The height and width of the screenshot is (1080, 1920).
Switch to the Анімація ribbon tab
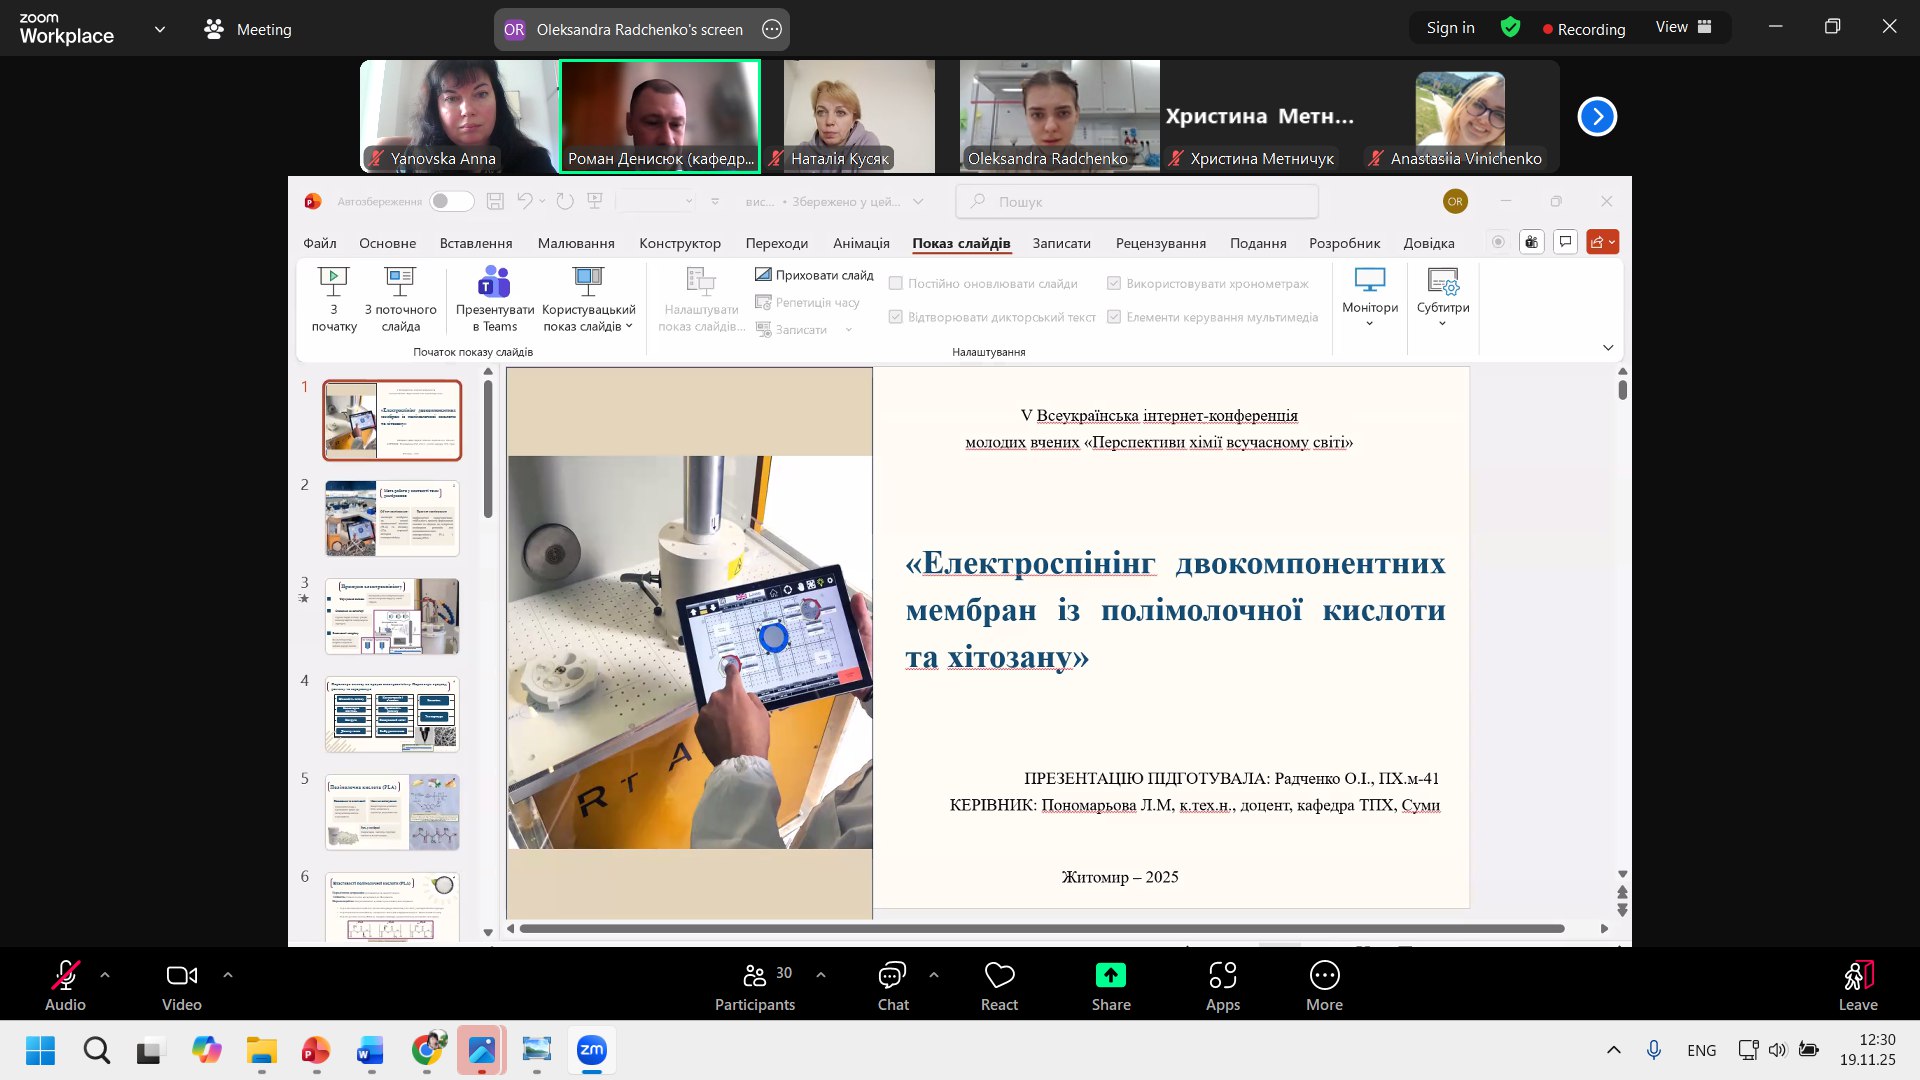860,243
